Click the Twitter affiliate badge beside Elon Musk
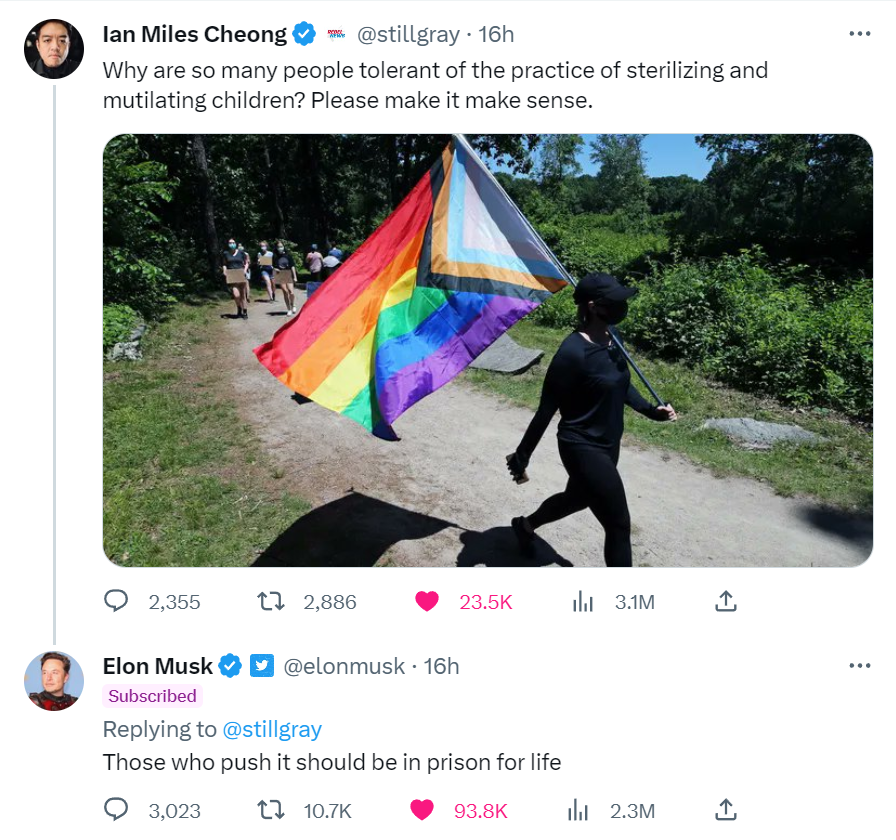Image resolution: width=896 pixels, height=840 pixels. [x=262, y=666]
